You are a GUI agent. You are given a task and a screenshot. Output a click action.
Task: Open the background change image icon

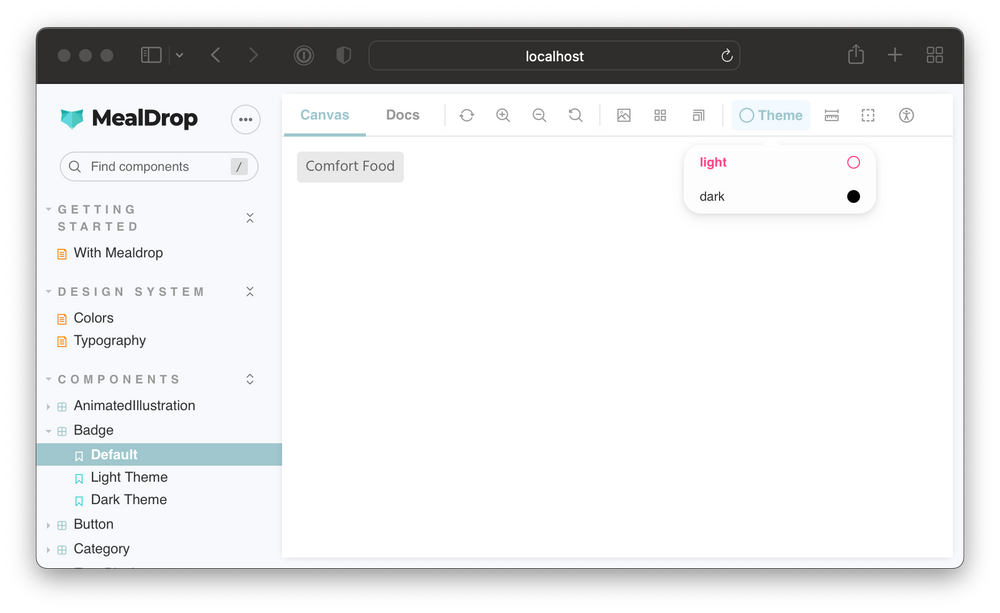click(624, 115)
